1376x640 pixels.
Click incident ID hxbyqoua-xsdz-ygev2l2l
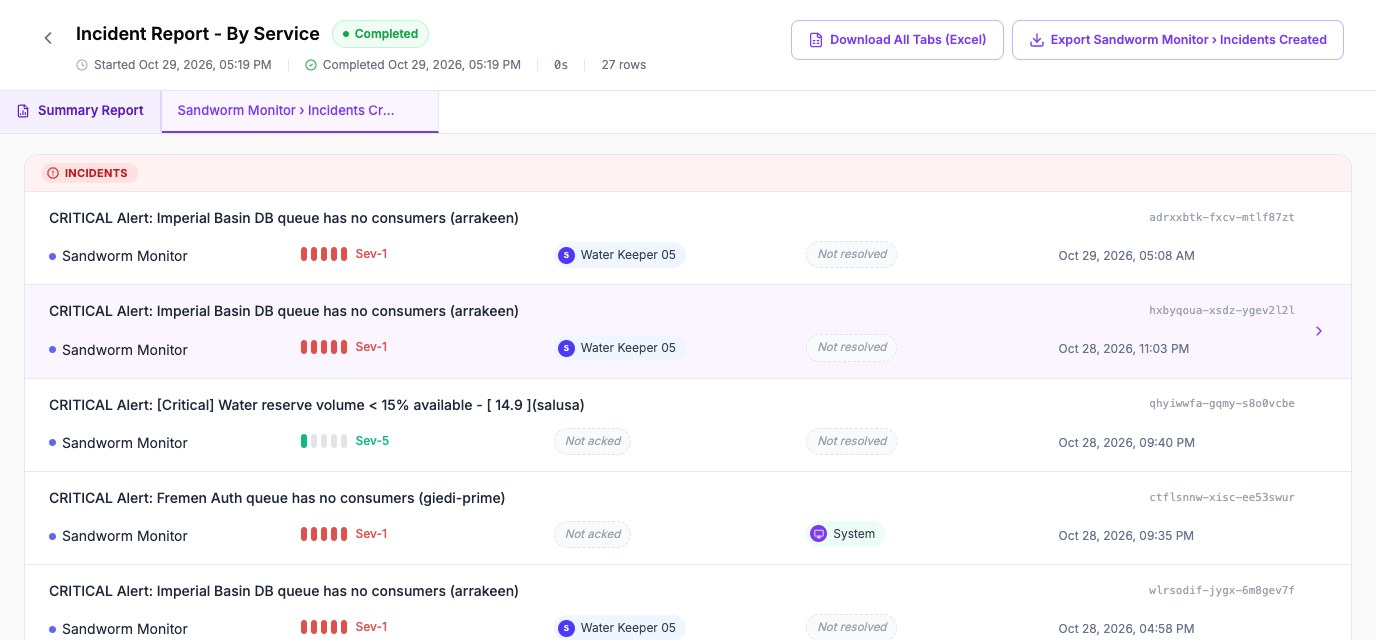pos(1222,311)
